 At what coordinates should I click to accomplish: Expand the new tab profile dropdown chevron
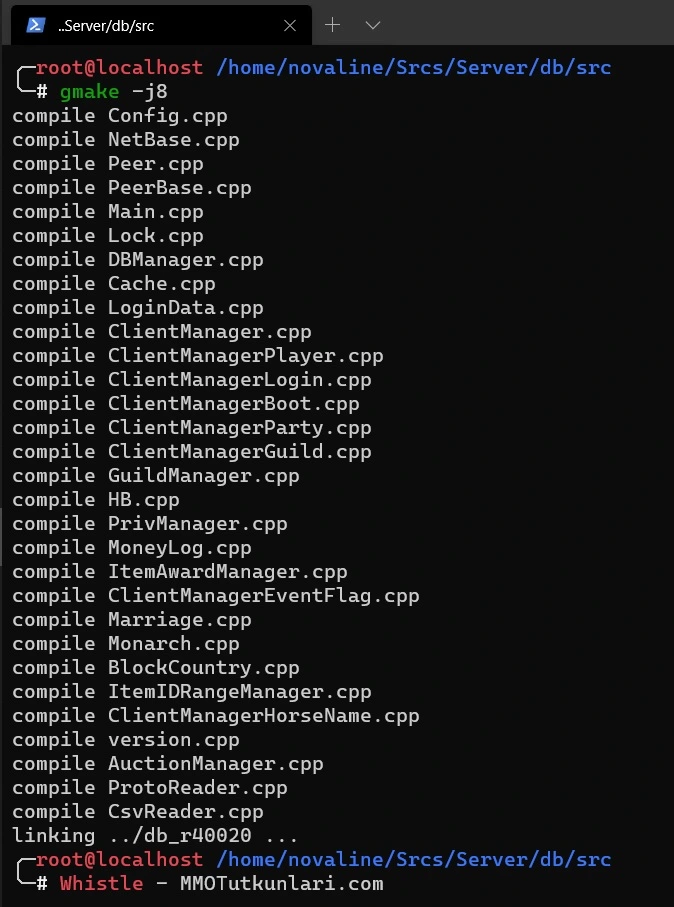pyautogui.click(x=373, y=25)
